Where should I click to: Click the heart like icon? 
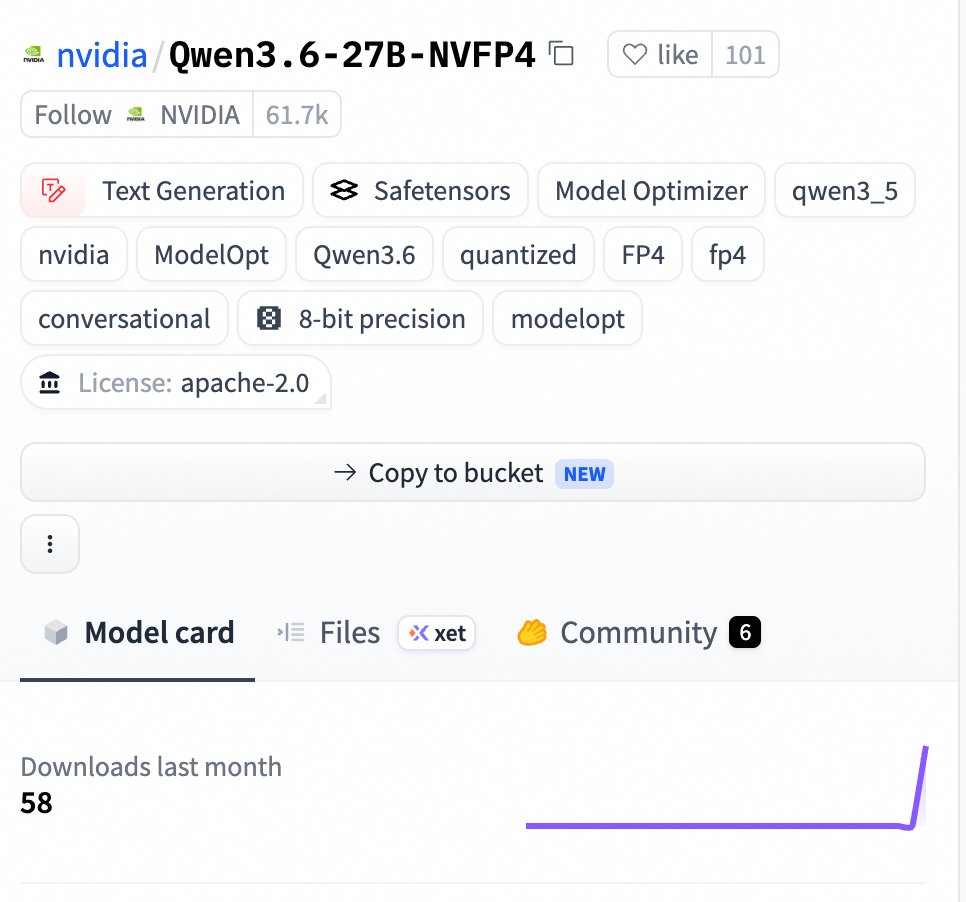(635, 54)
